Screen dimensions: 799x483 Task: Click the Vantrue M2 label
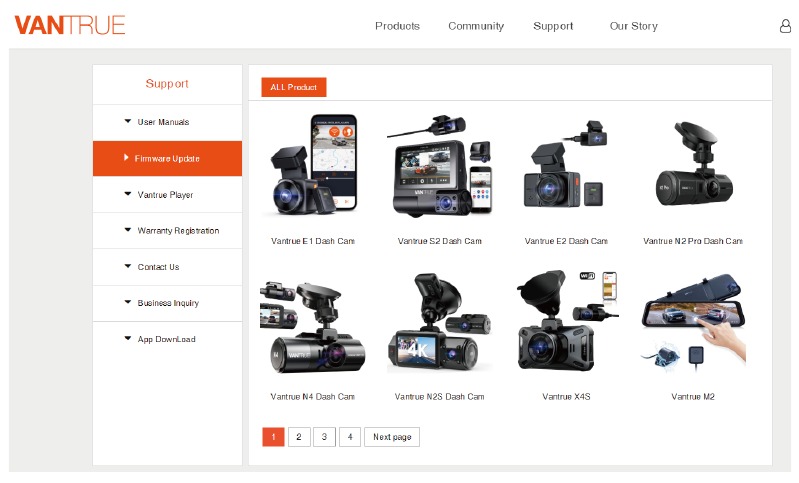693,396
